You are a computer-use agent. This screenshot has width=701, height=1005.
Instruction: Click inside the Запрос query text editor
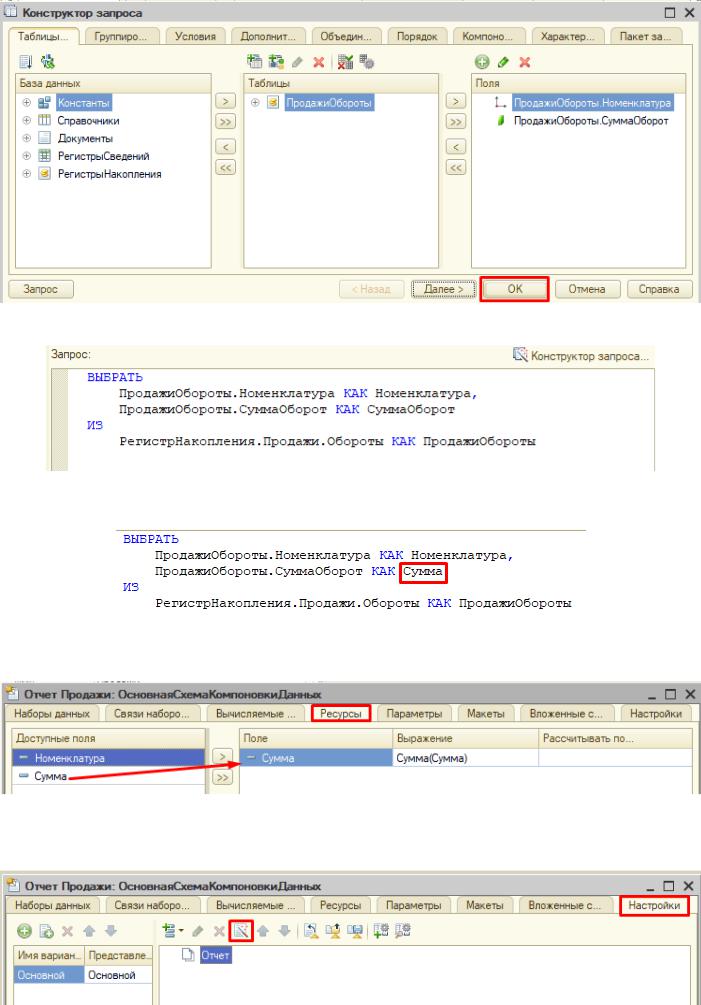[x=361, y=419]
